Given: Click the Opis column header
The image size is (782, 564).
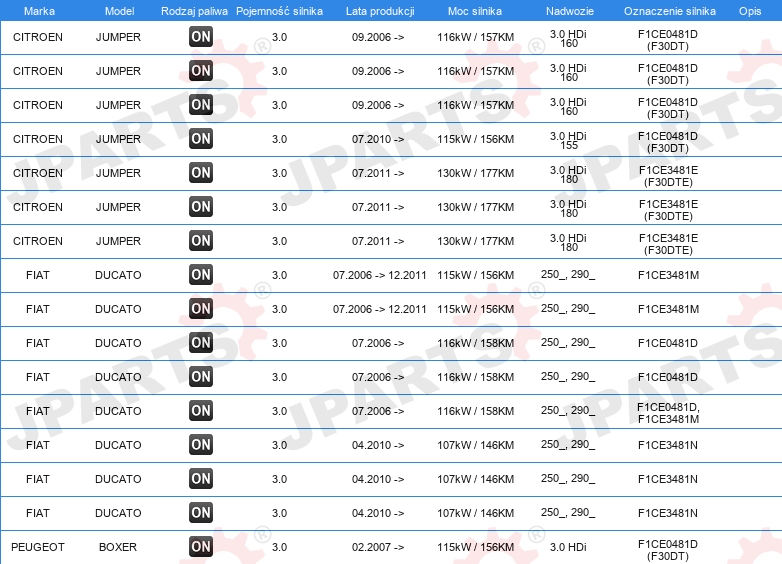Looking at the screenshot, I should coord(750,11).
